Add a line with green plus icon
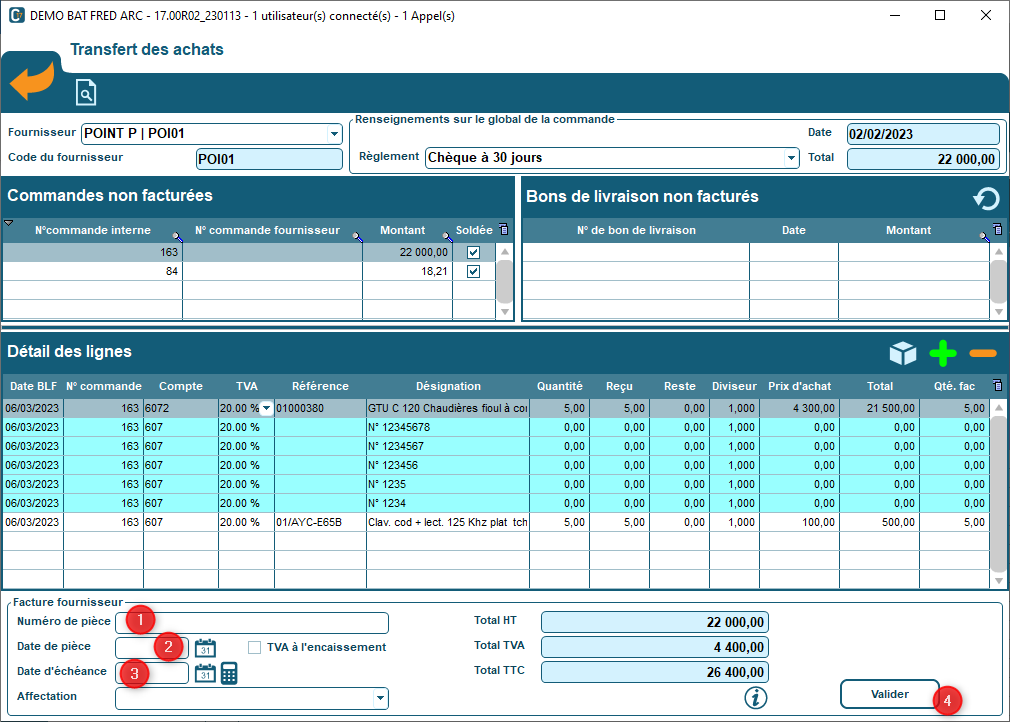 [942, 353]
